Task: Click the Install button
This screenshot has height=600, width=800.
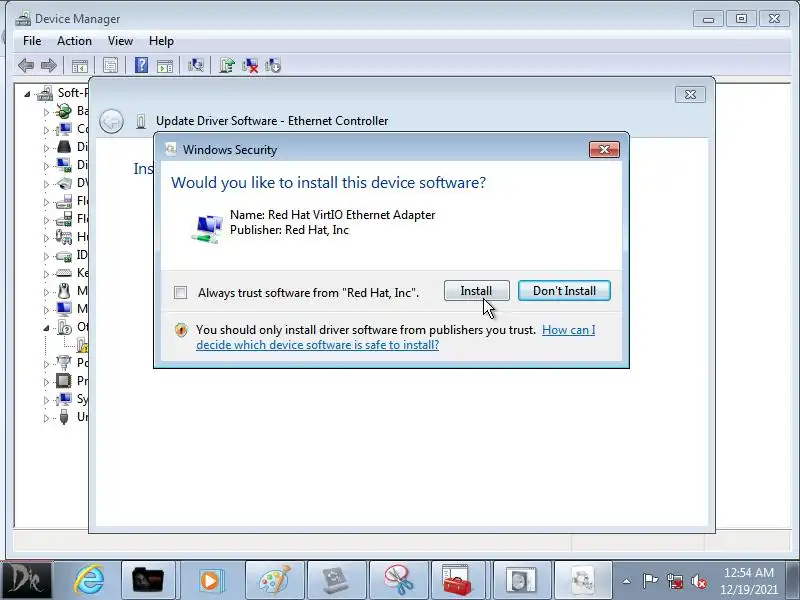Action: click(x=477, y=291)
